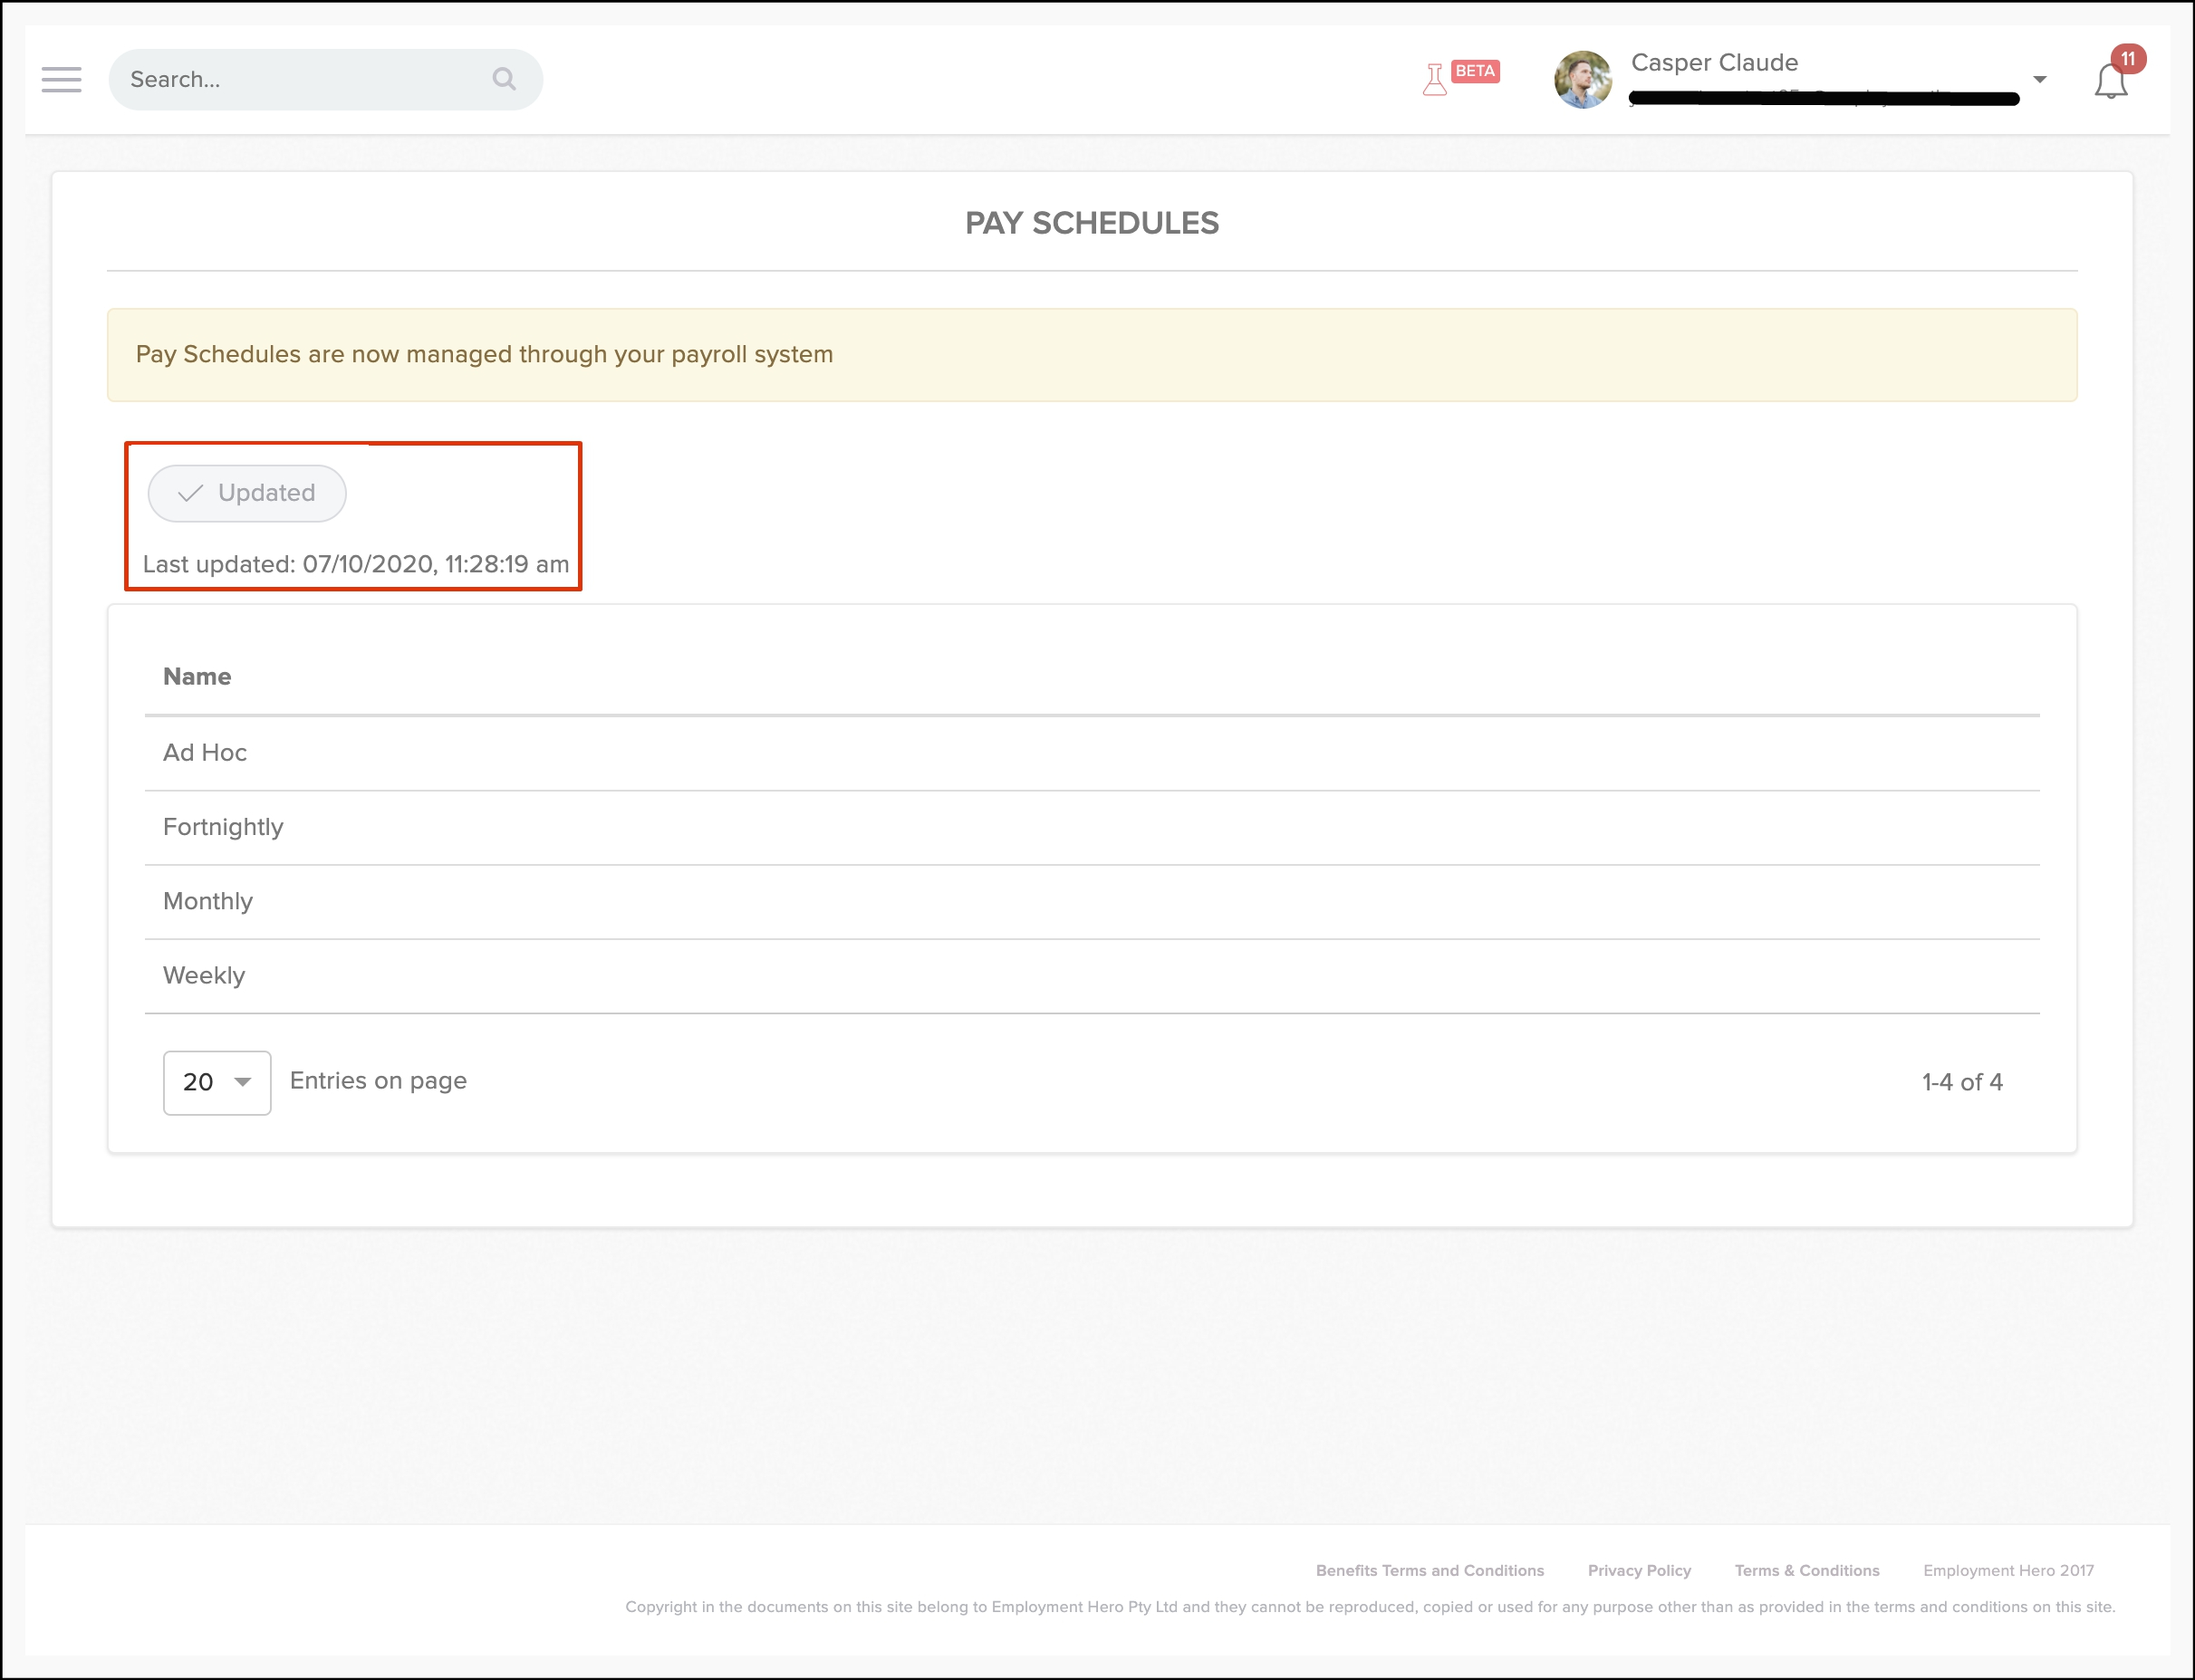Select the Fortnightly pay schedule row
Viewport: 2195px width, 1680px height.
(223, 827)
